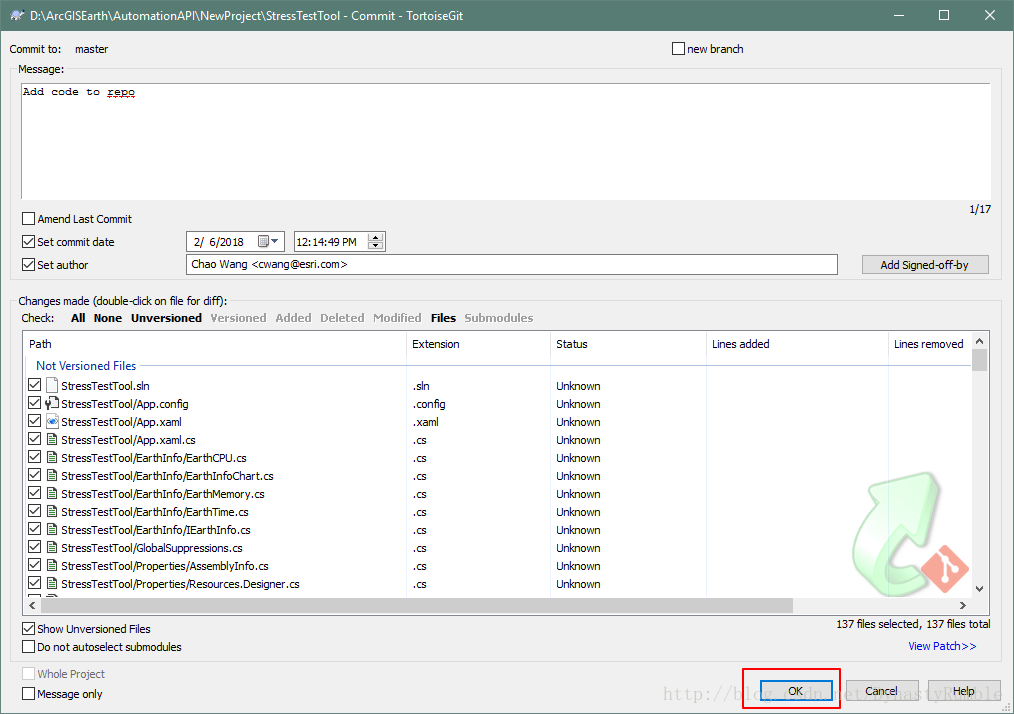Toggle Amend Last Commit checkbox
The image size is (1014, 714).
pos(28,219)
